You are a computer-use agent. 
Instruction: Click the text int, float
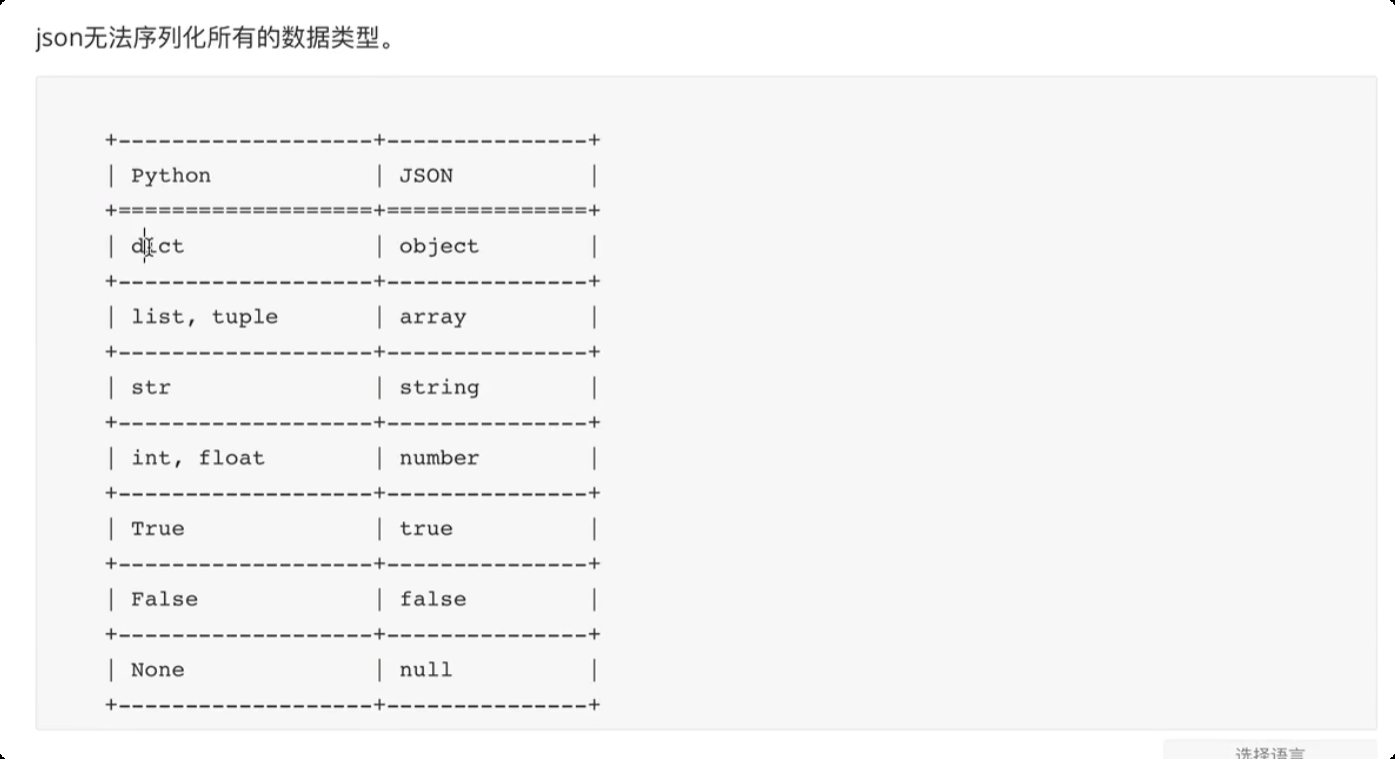pos(198,458)
